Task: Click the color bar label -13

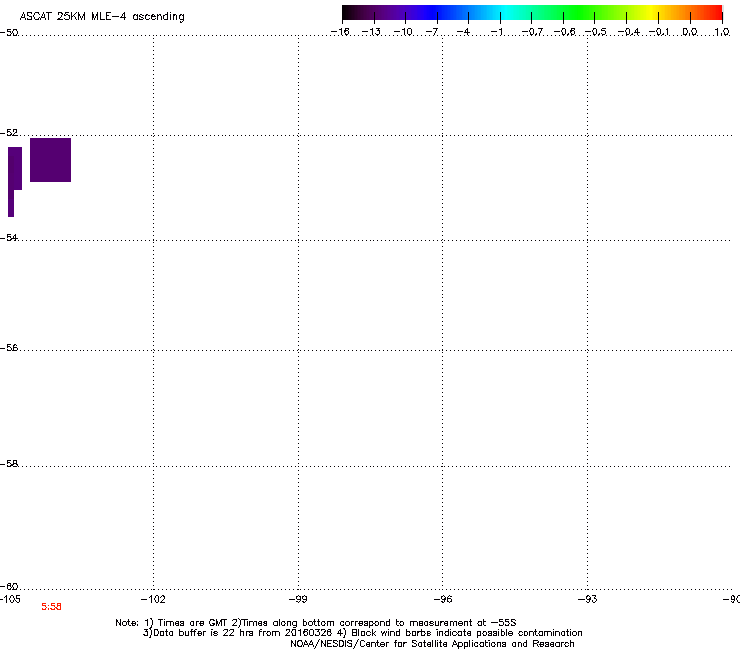Action: point(371,32)
